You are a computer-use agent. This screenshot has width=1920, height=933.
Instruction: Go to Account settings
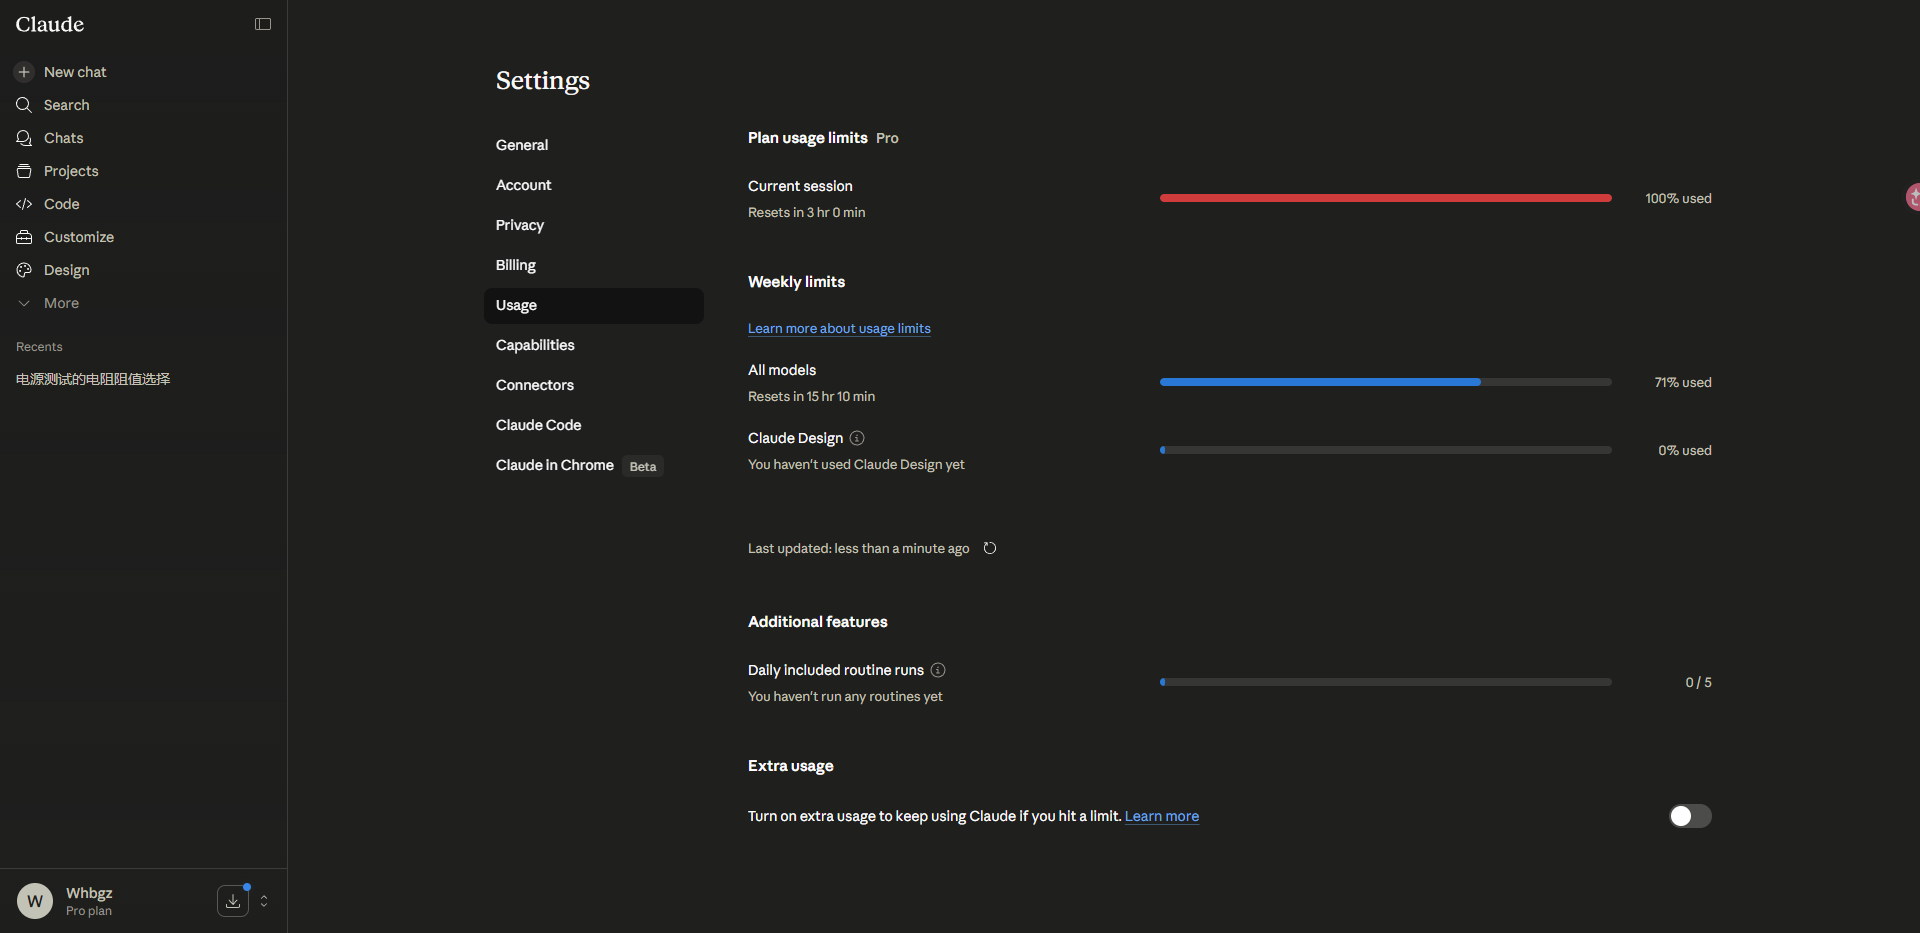click(594, 185)
